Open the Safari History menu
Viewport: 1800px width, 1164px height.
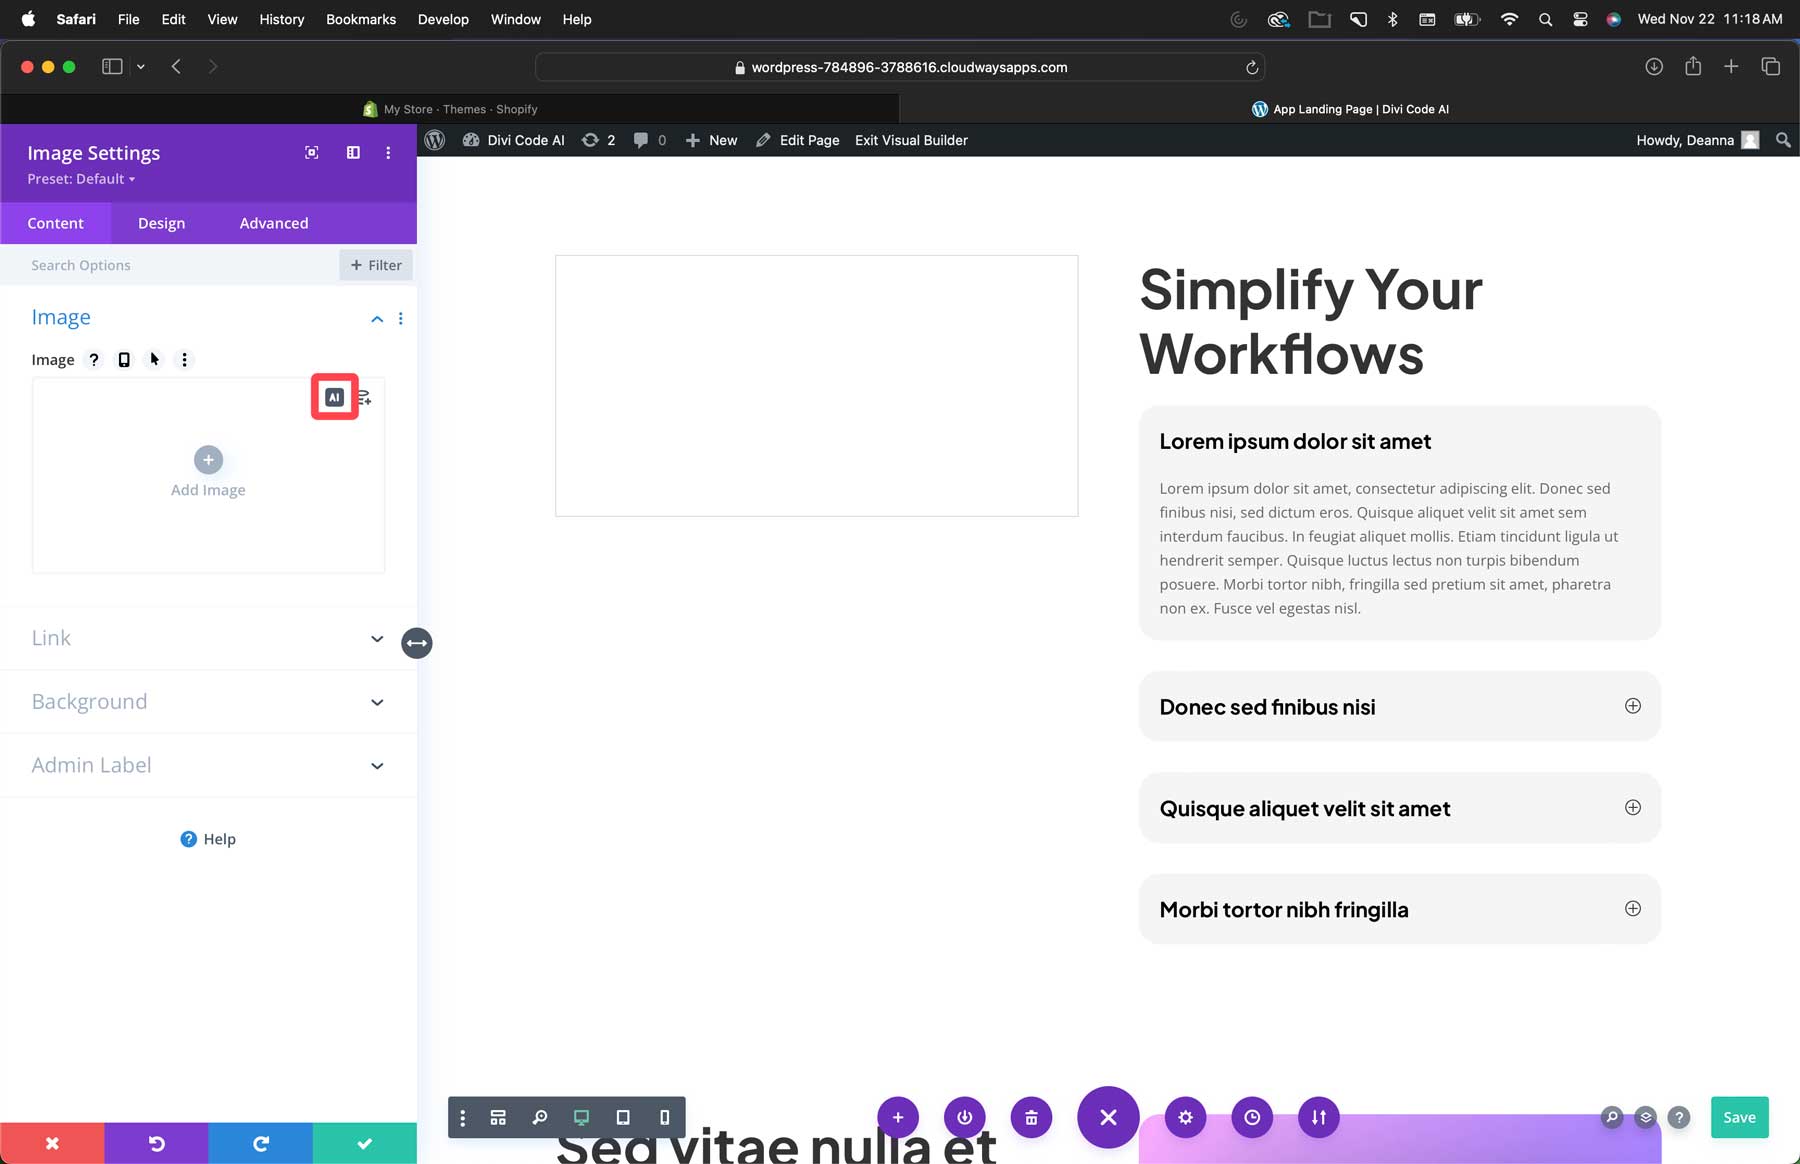pos(281,19)
